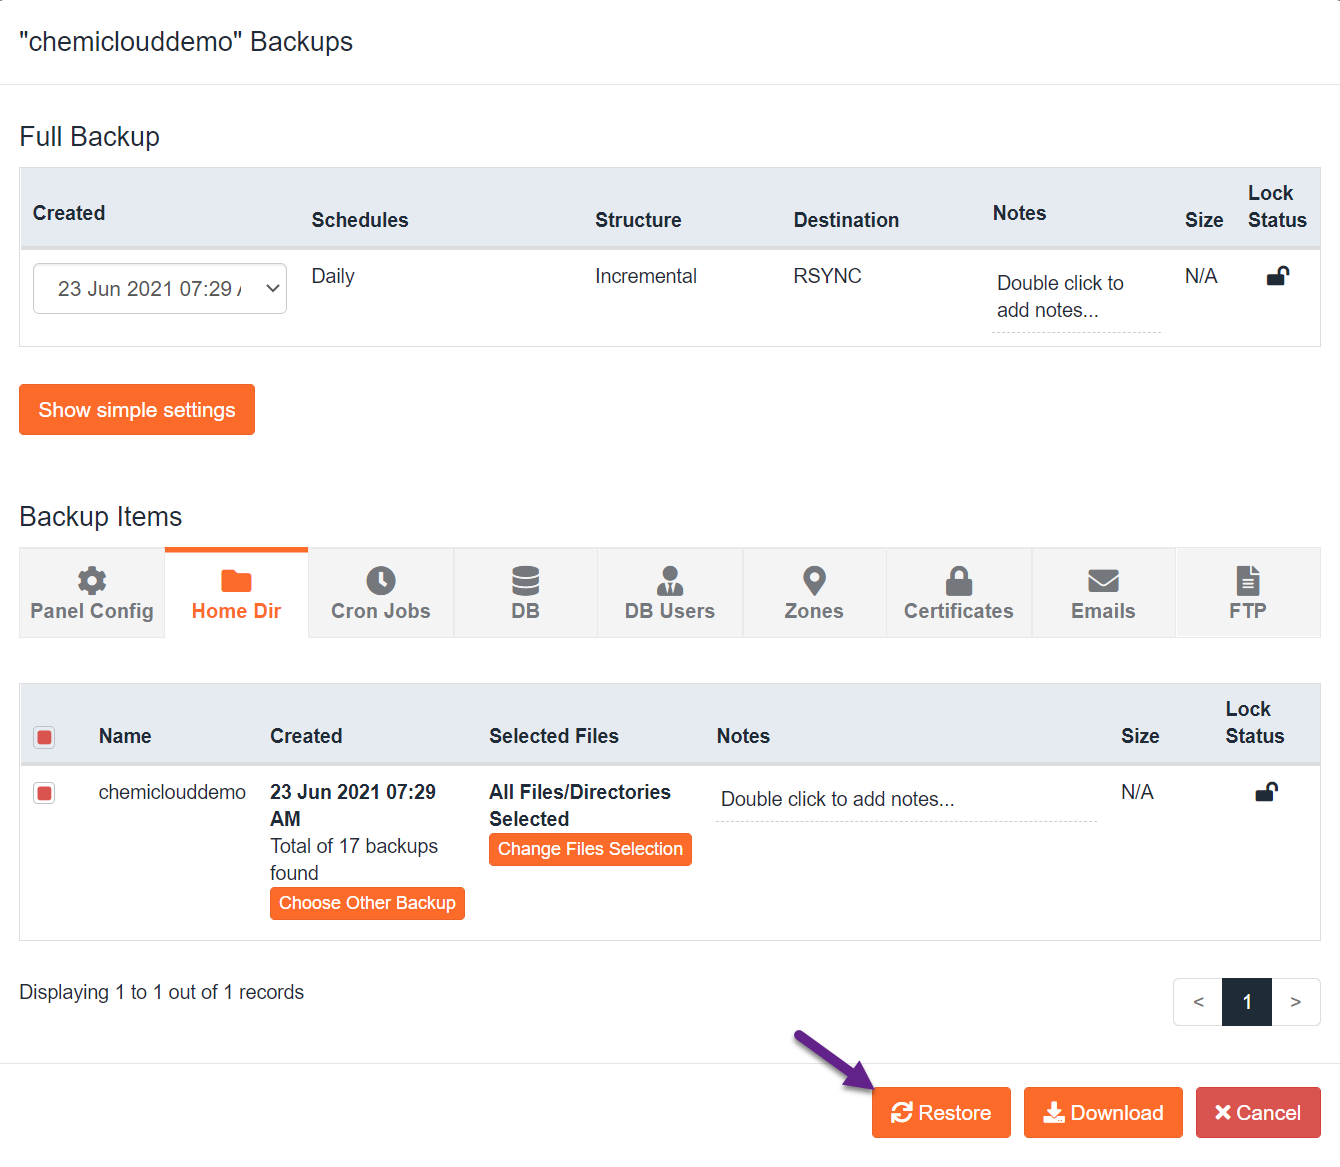Open the Zones backup section
The height and width of the screenshot is (1167, 1340).
813,592
